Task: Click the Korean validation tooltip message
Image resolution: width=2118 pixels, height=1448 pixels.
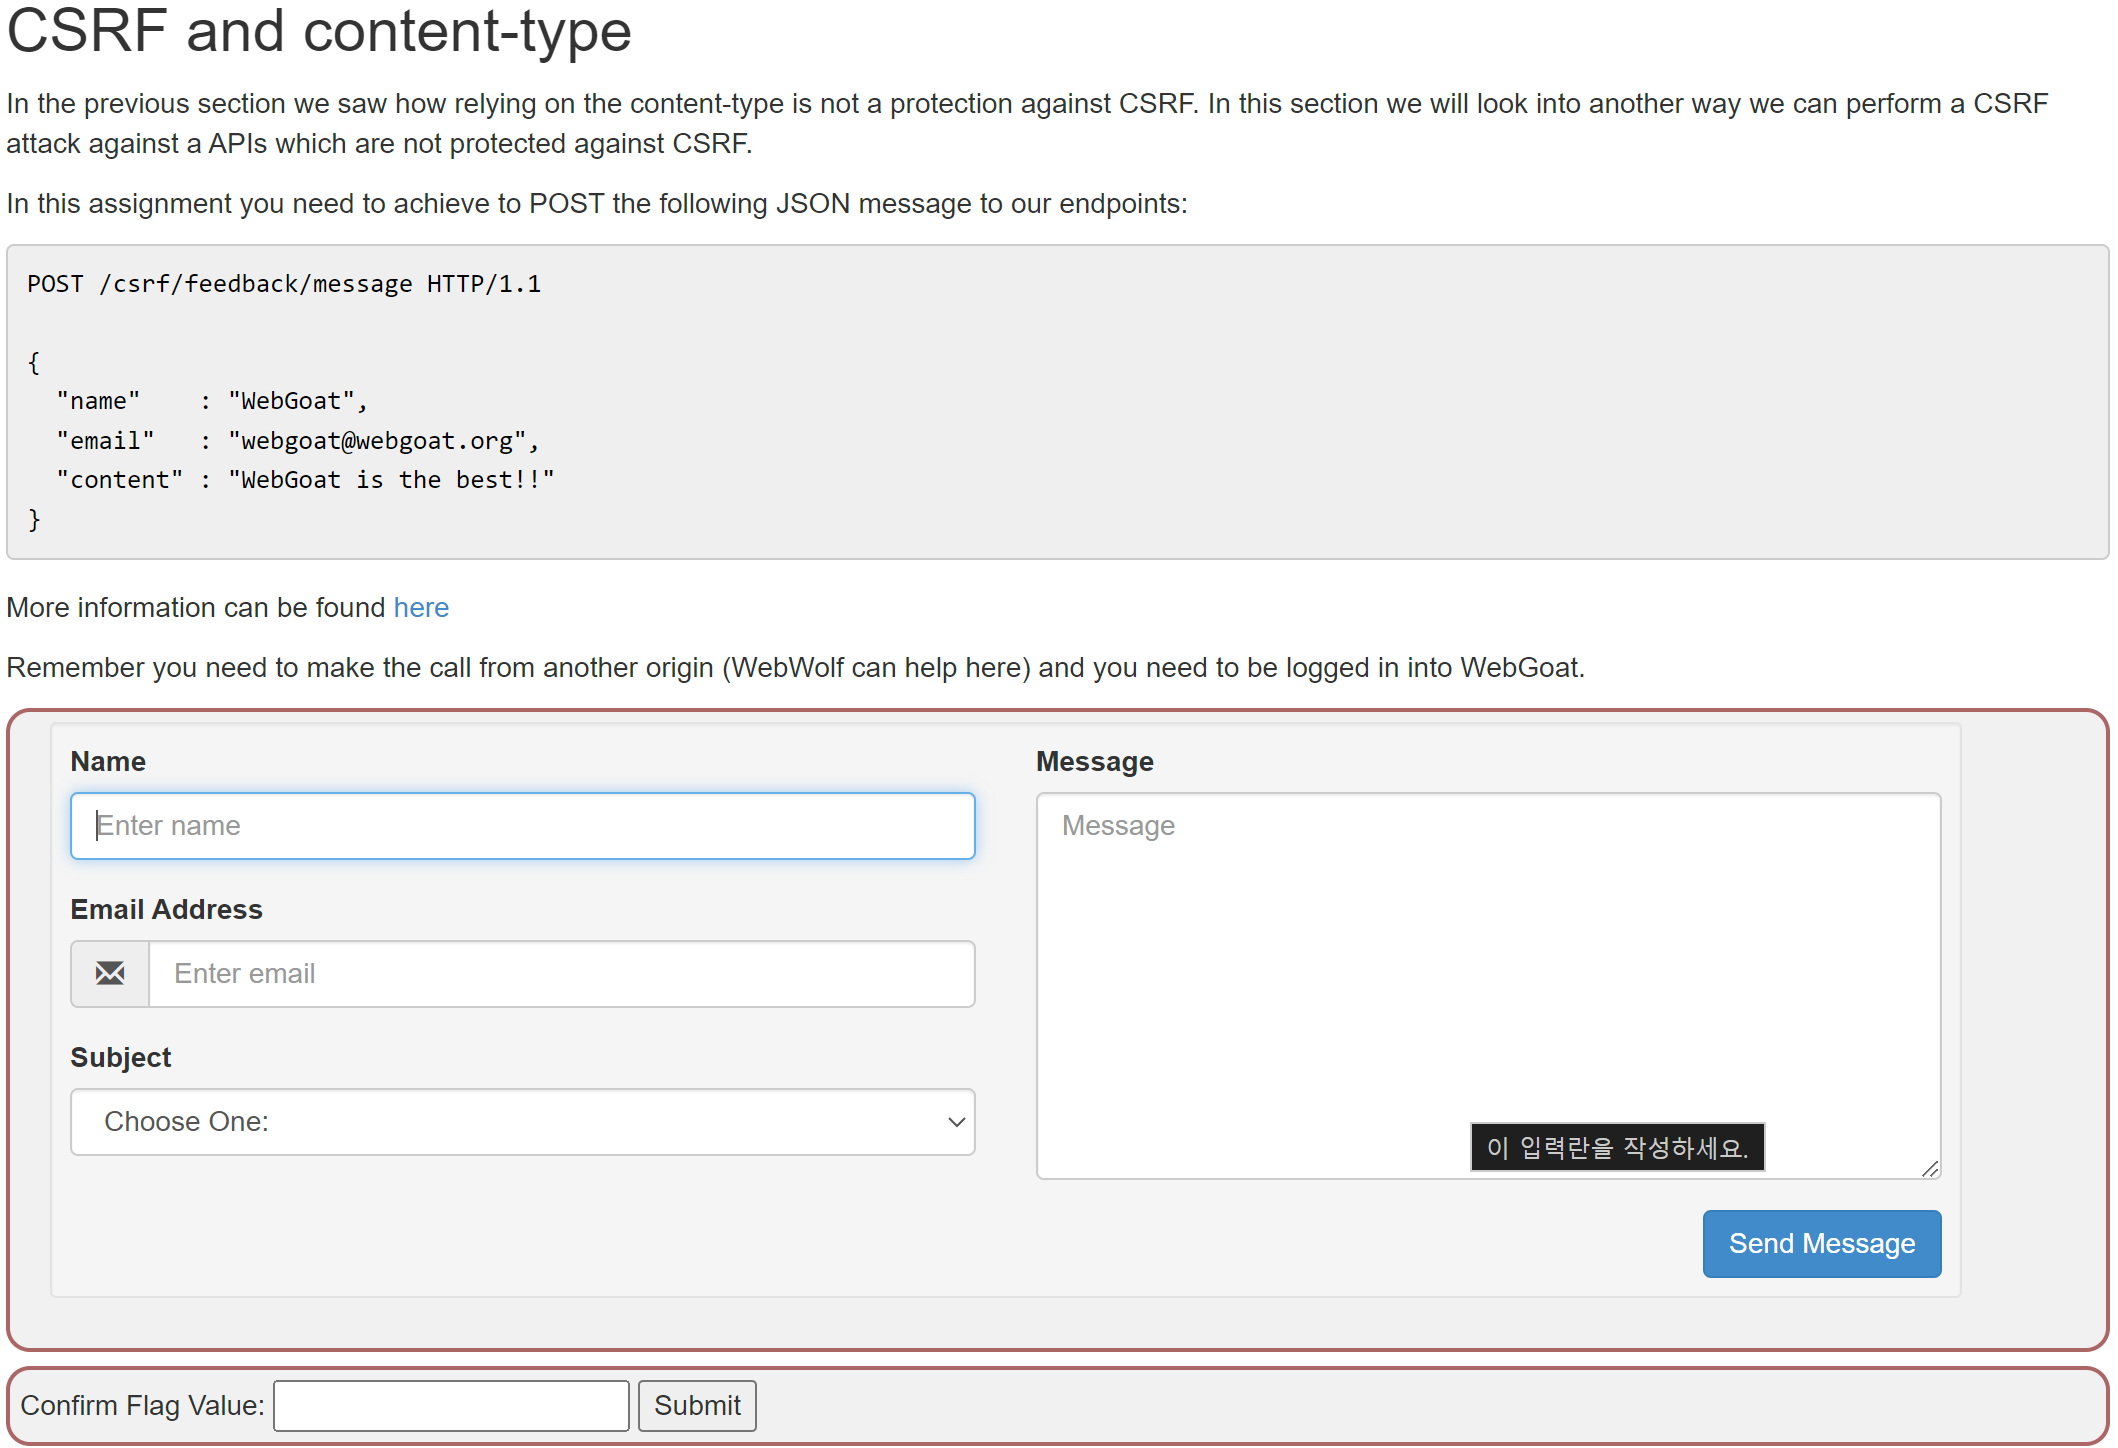Action: 1617,1147
